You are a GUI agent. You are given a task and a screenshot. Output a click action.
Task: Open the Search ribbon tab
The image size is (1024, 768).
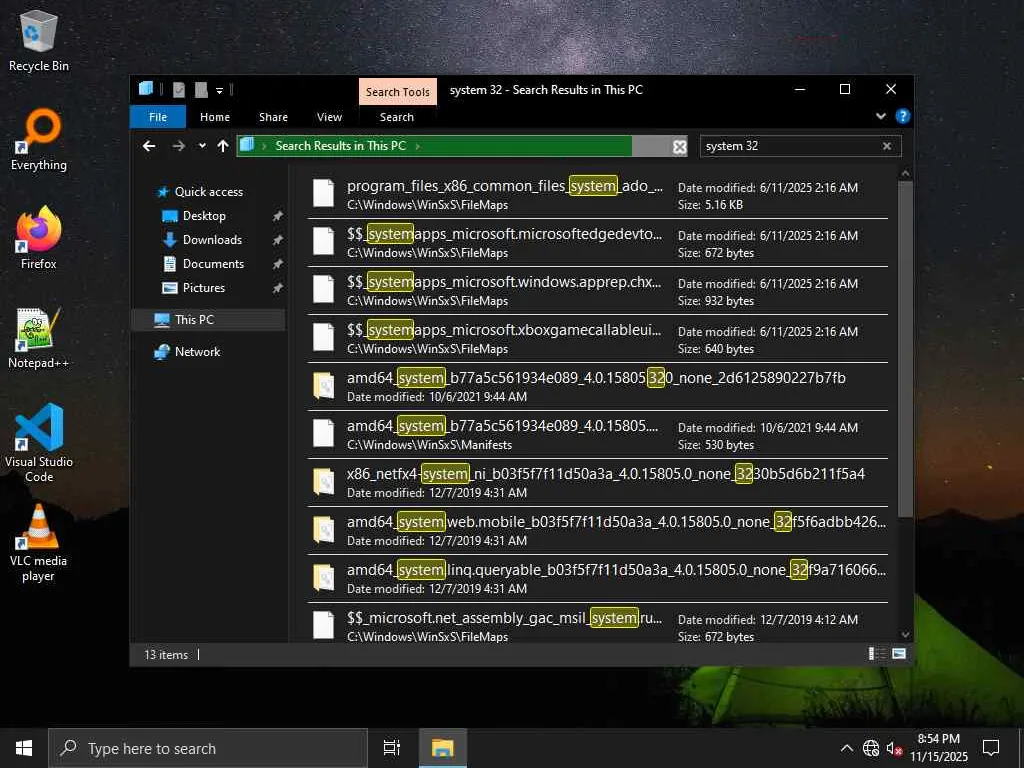[396, 117]
